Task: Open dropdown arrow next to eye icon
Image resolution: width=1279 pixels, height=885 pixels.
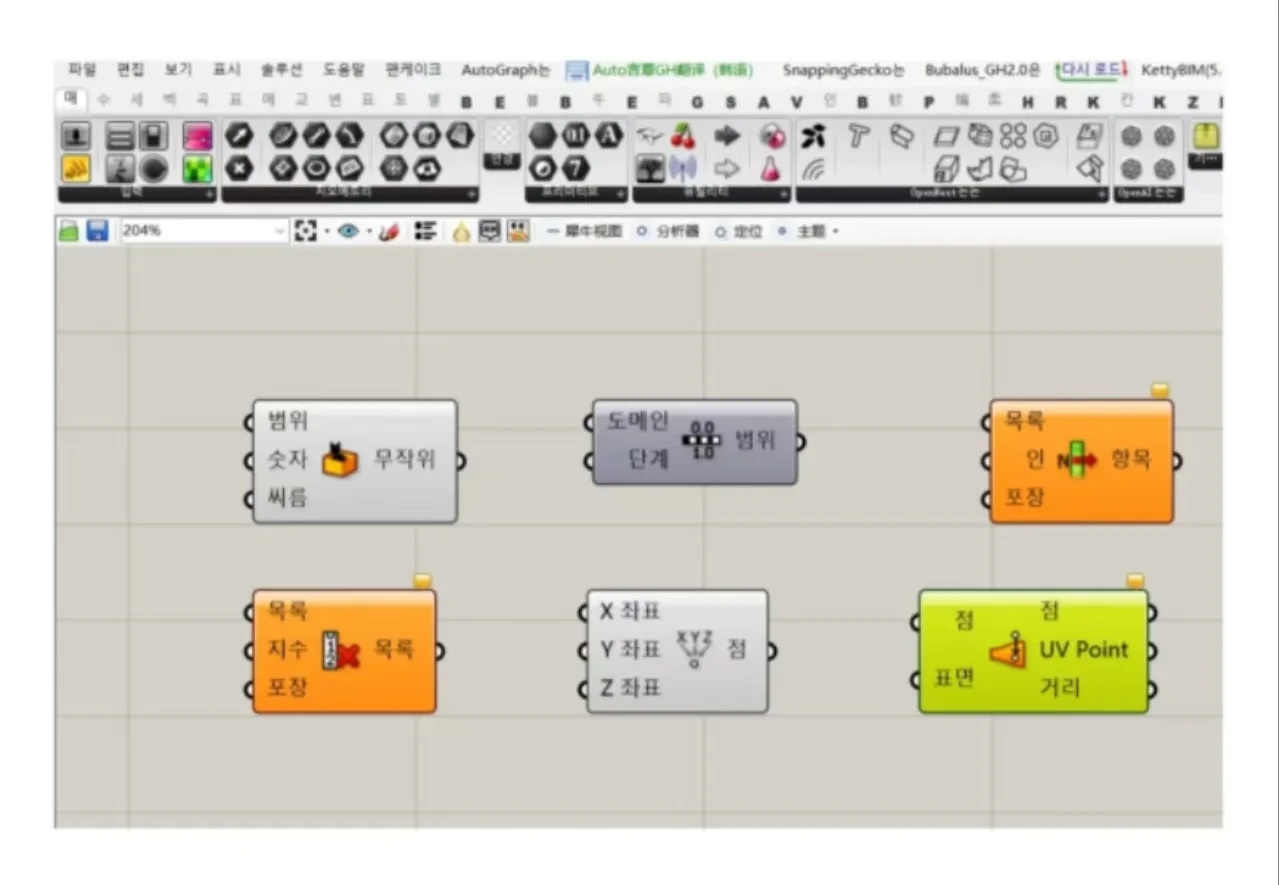Action: click(369, 232)
